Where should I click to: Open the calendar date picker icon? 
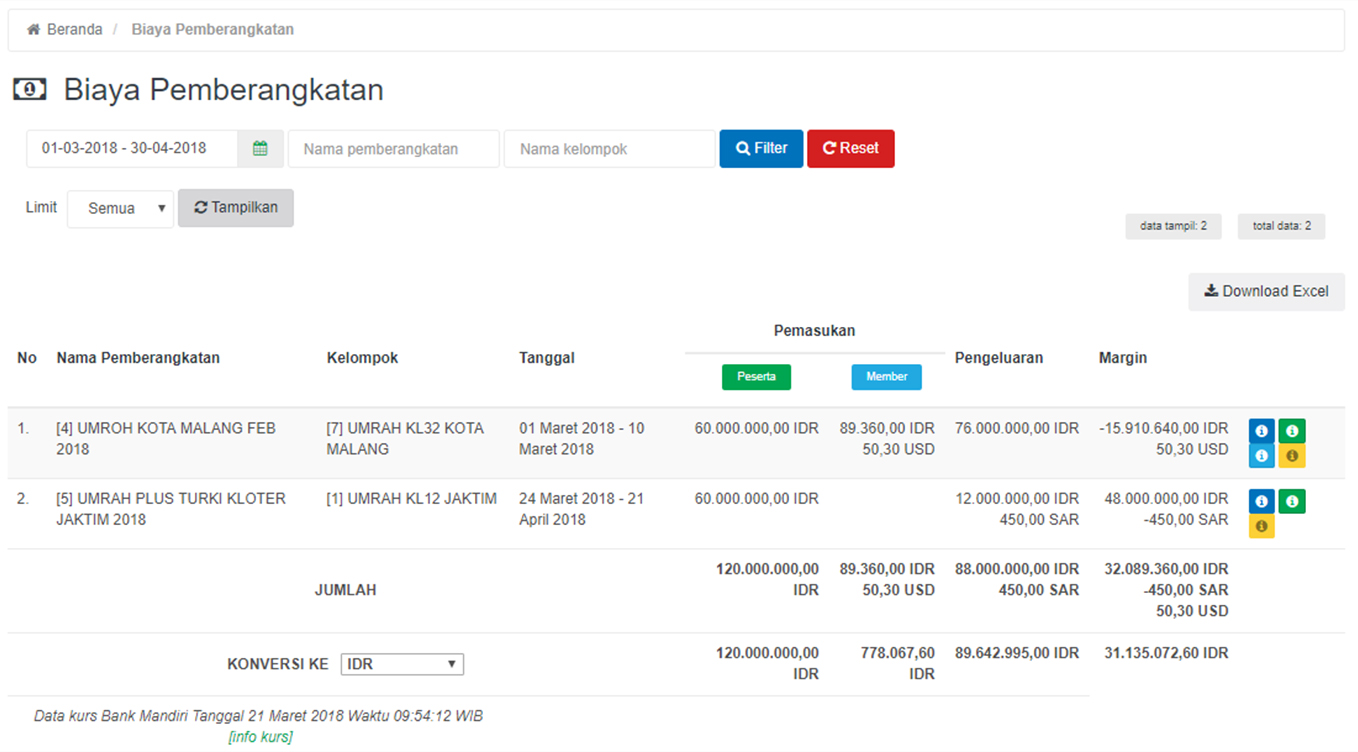pos(260,149)
